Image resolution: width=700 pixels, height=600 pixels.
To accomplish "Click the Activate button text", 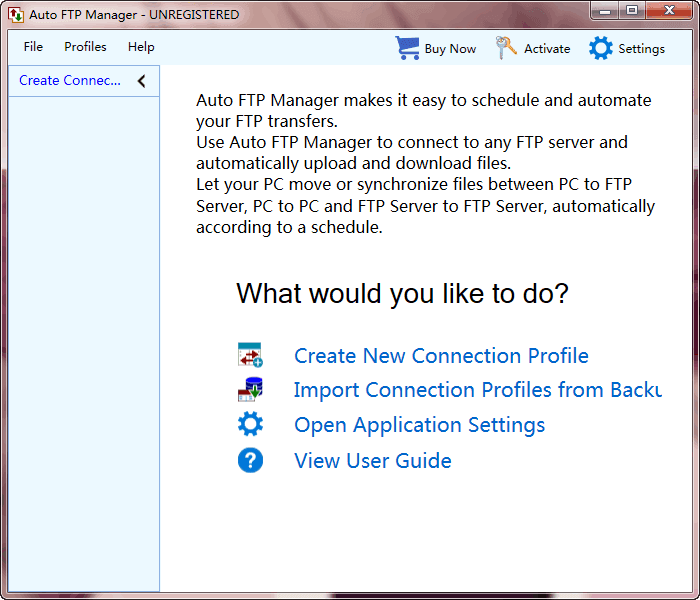I will [x=547, y=49].
